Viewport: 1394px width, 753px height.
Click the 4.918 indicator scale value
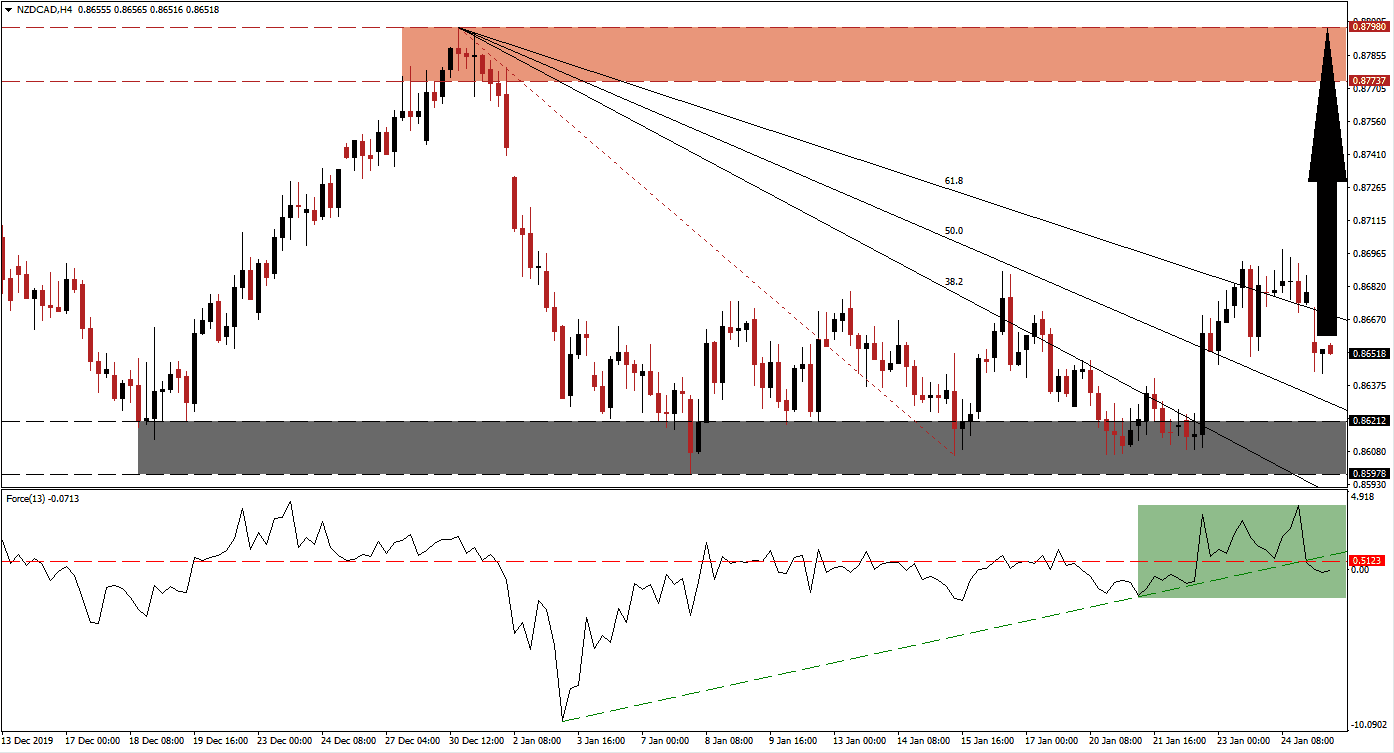(x=1360, y=498)
